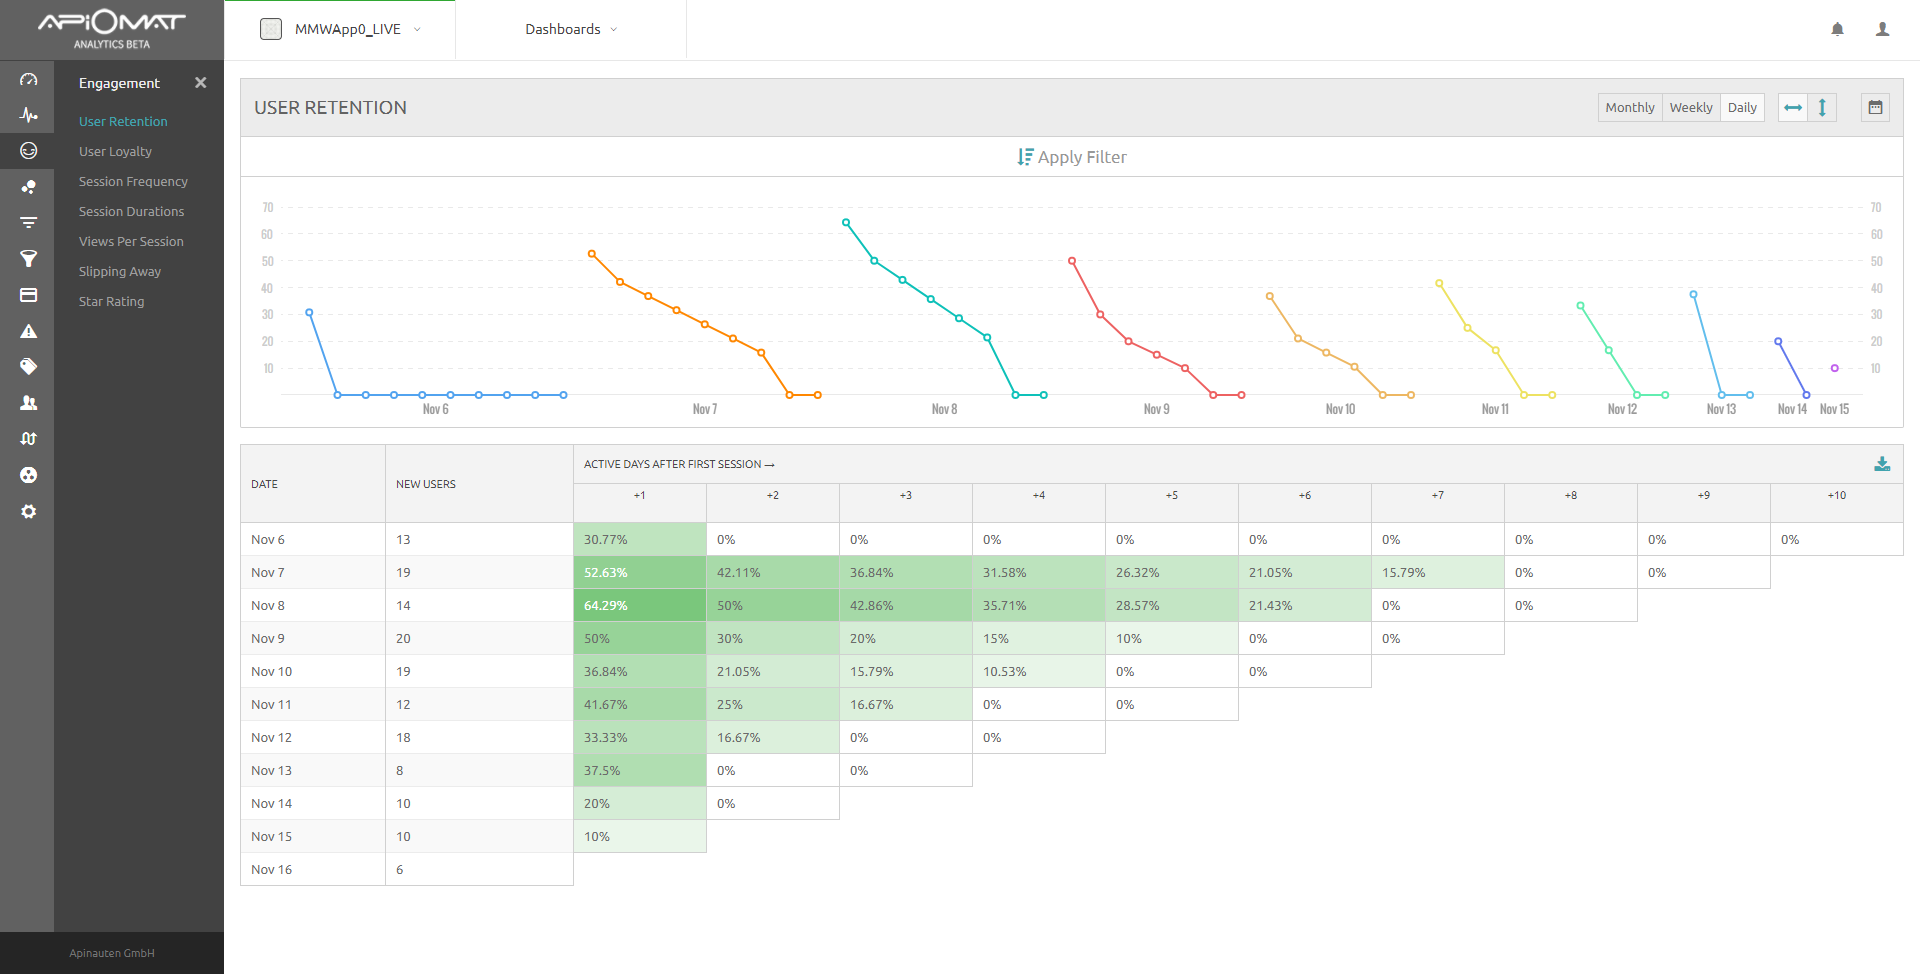Open User Retention page
This screenshot has height=974, width=1920.
pos(123,121)
